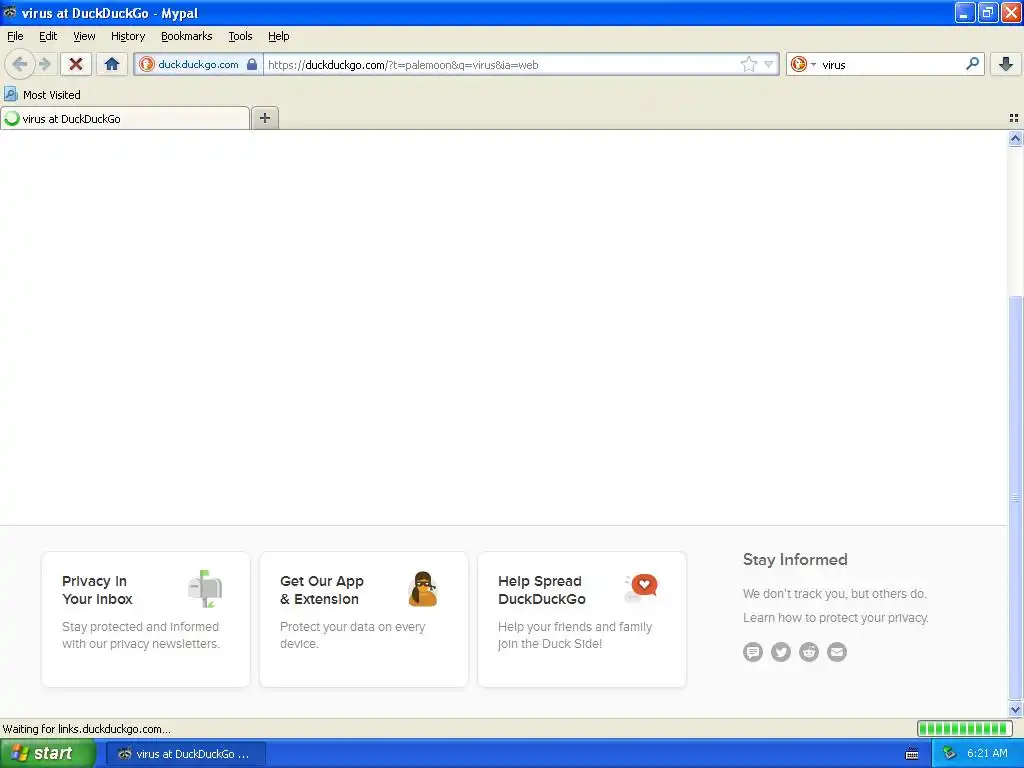Click the green page loading progress bar
The image size is (1024, 768).
964,728
